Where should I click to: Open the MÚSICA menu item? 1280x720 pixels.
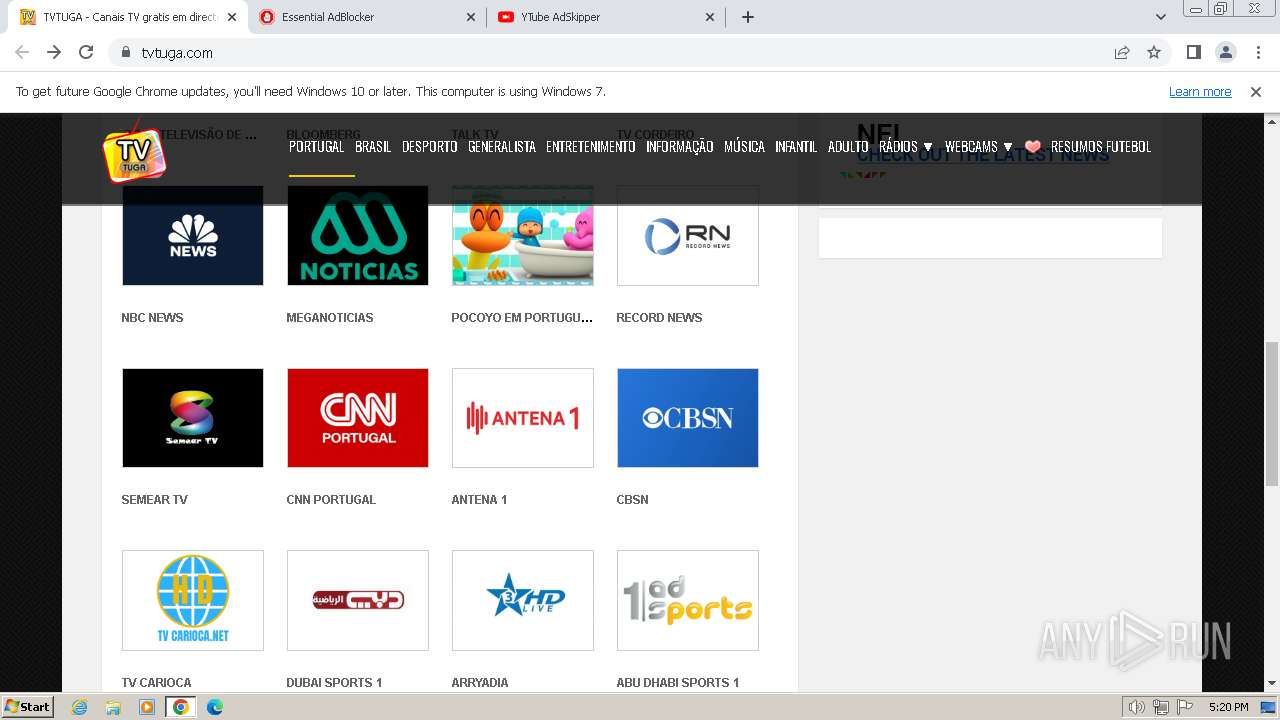click(x=744, y=147)
